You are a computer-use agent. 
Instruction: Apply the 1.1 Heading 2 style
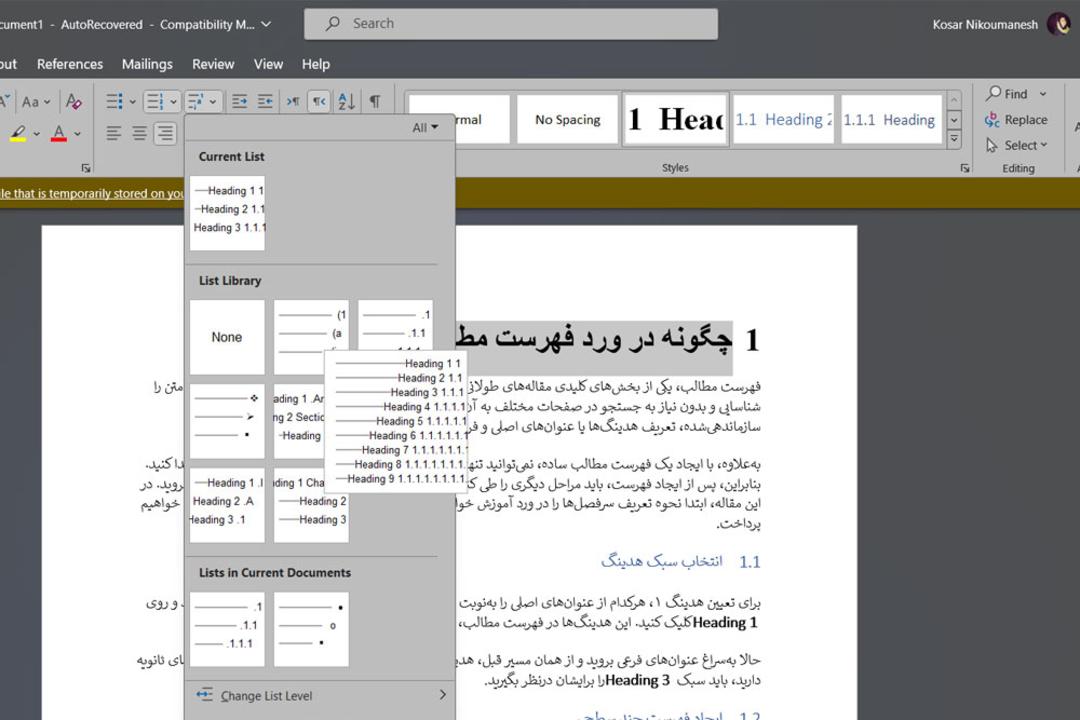(783, 119)
